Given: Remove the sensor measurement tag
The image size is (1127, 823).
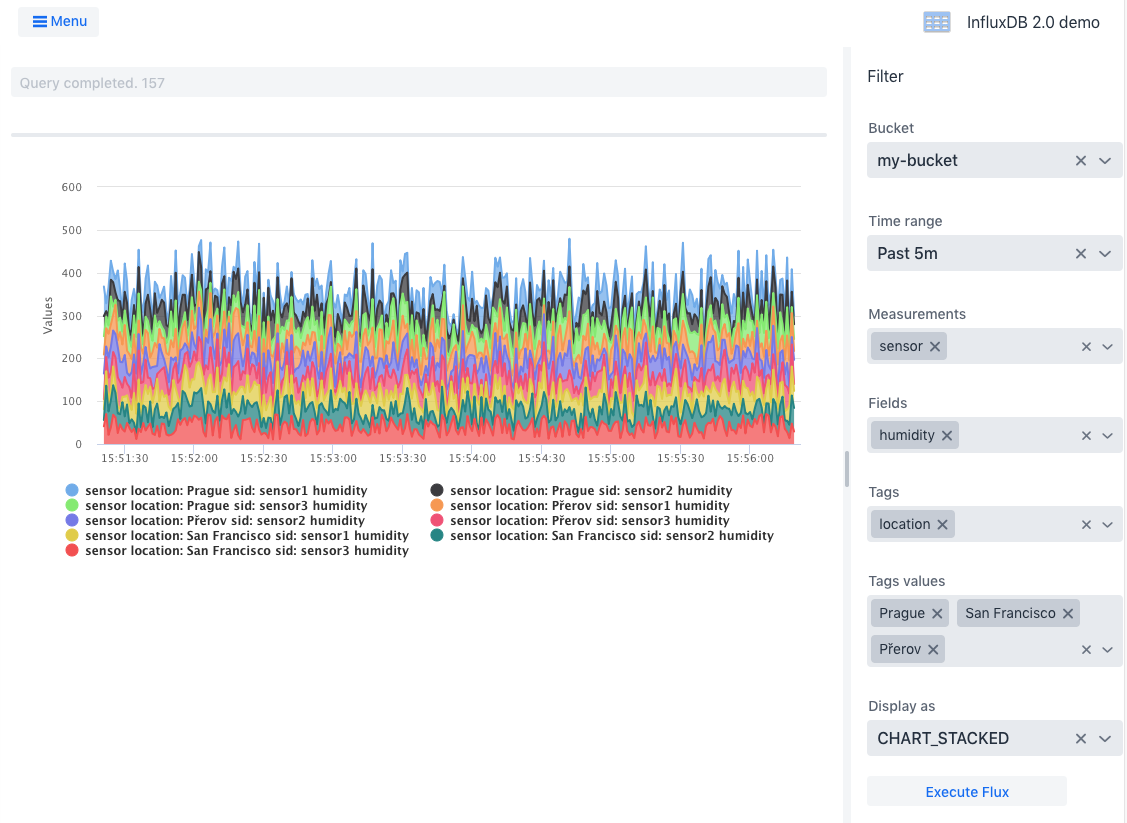Looking at the screenshot, I should point(934,346).
